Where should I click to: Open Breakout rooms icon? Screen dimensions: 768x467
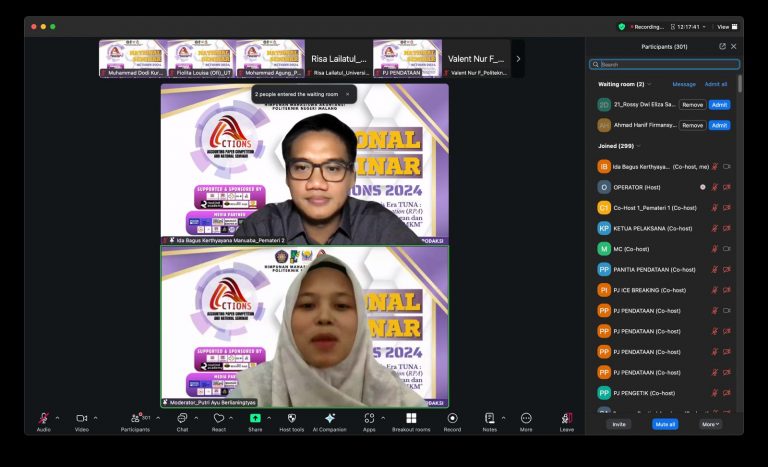tap(411, 418)
